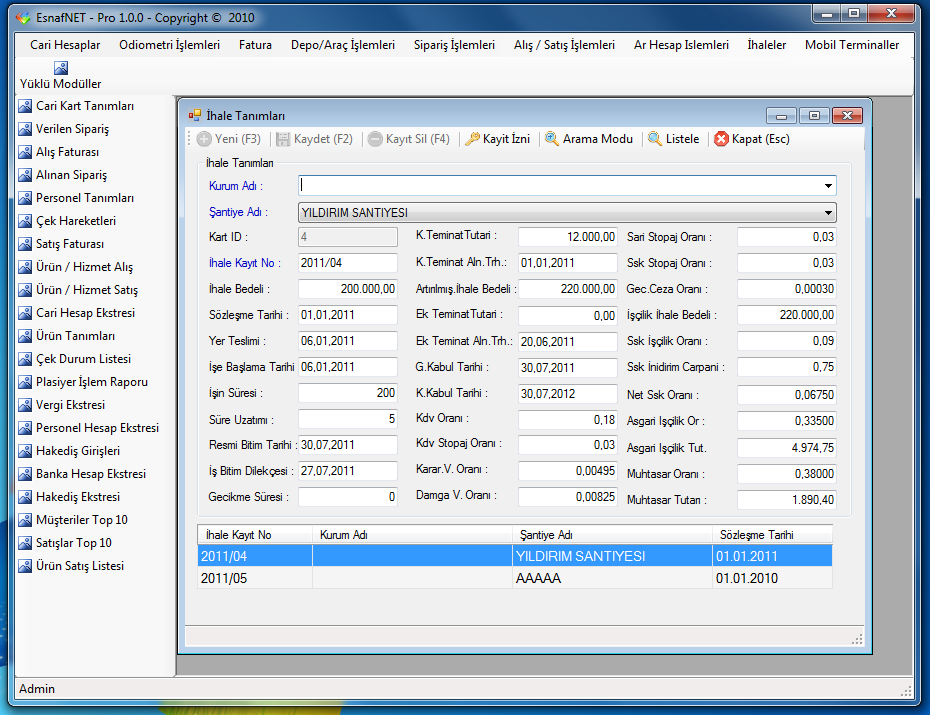
Task: Click the AAAAA cell in the grid
Action: click(x=612, y=579)
